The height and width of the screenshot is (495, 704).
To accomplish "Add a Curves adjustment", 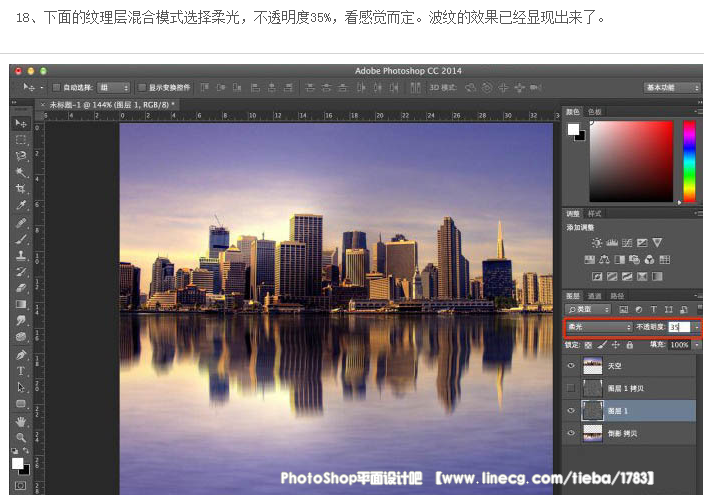I will [627, 243].
